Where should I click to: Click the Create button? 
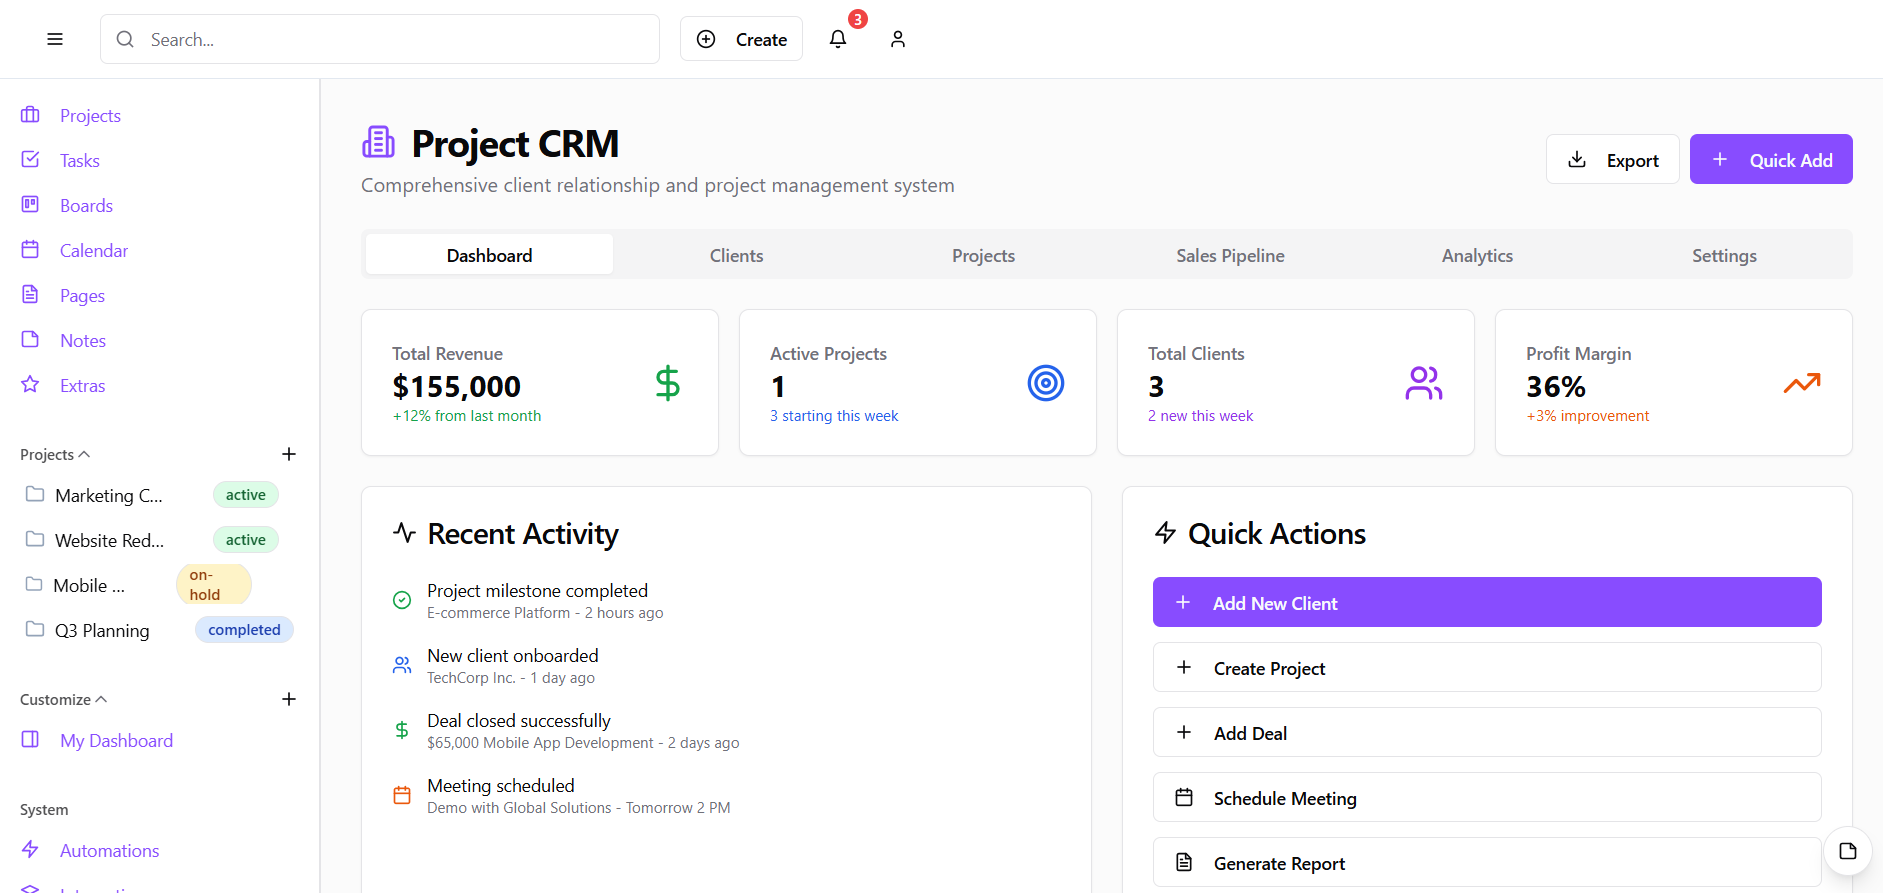pos(741,39)
